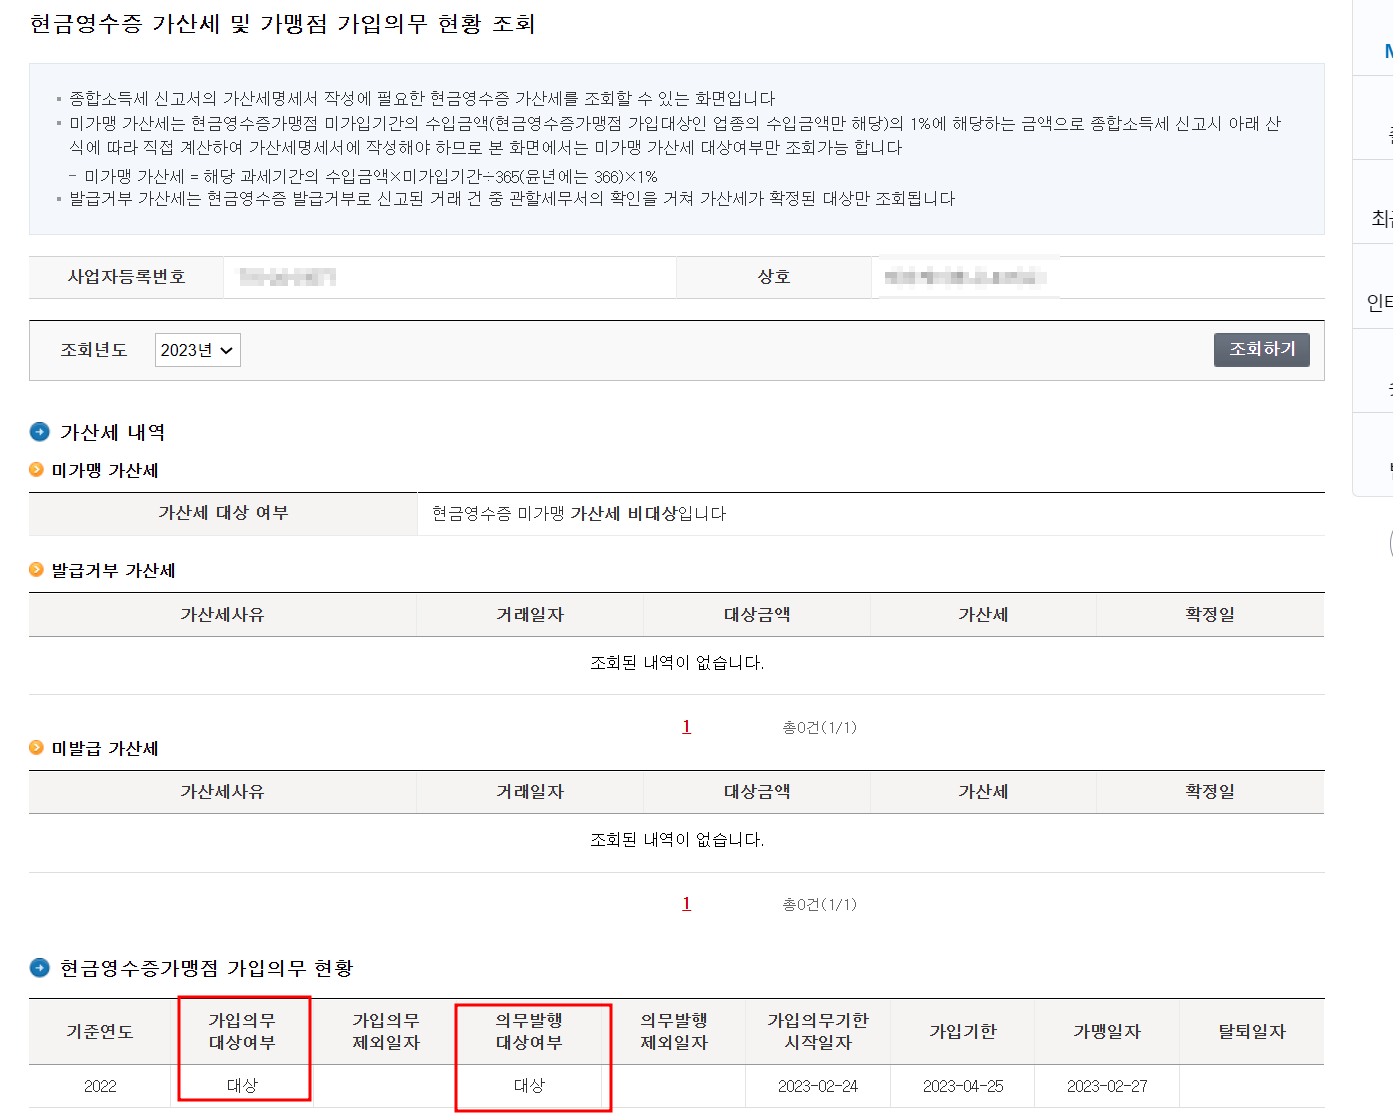
Task: Click 대상금액 header in 발급거부 가산세 table
Action: [757, 615]
